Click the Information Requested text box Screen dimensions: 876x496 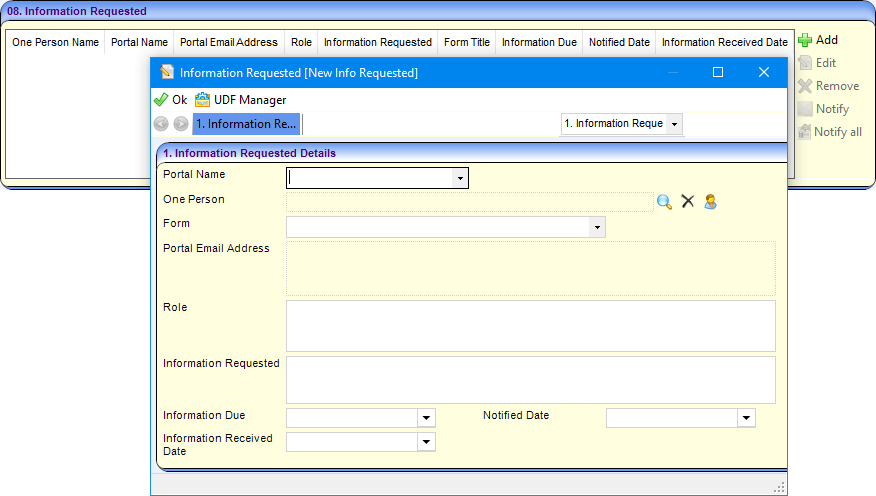530,380
